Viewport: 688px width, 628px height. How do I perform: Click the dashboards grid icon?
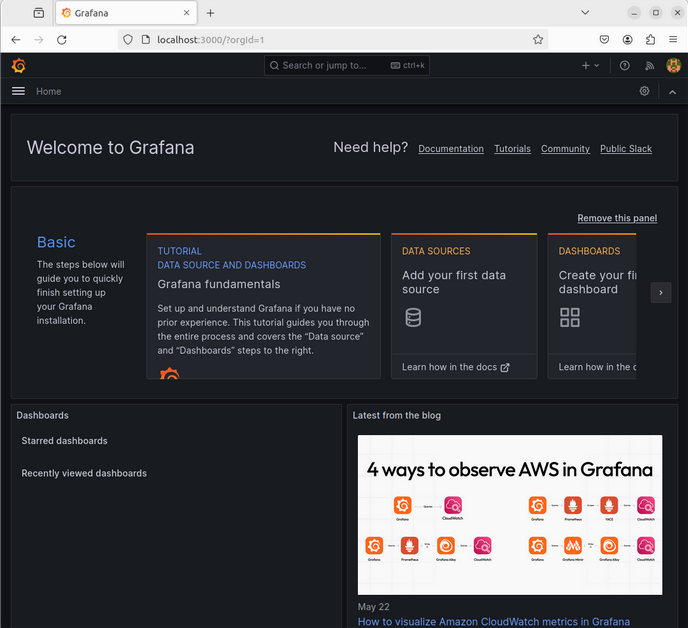pos(570,317)
